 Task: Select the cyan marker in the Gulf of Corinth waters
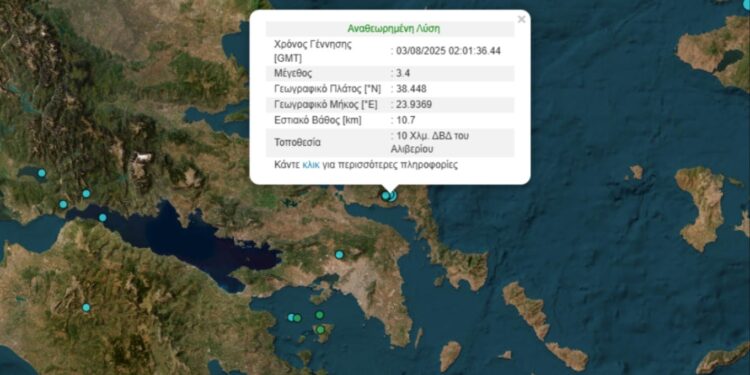102,218
